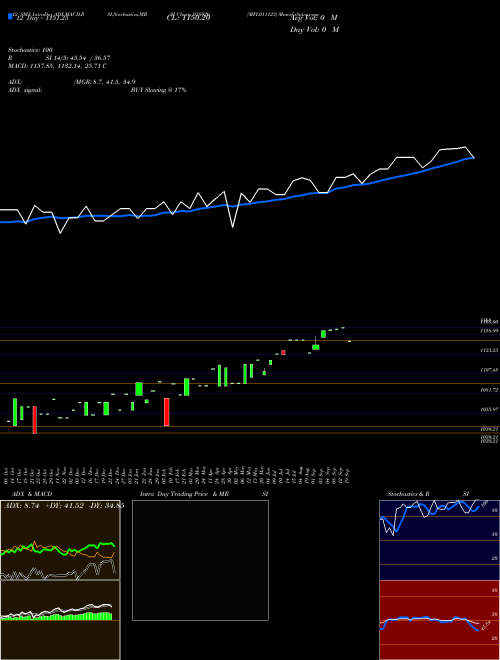Click the 1123.23 price axis label

tap(489, 350)
